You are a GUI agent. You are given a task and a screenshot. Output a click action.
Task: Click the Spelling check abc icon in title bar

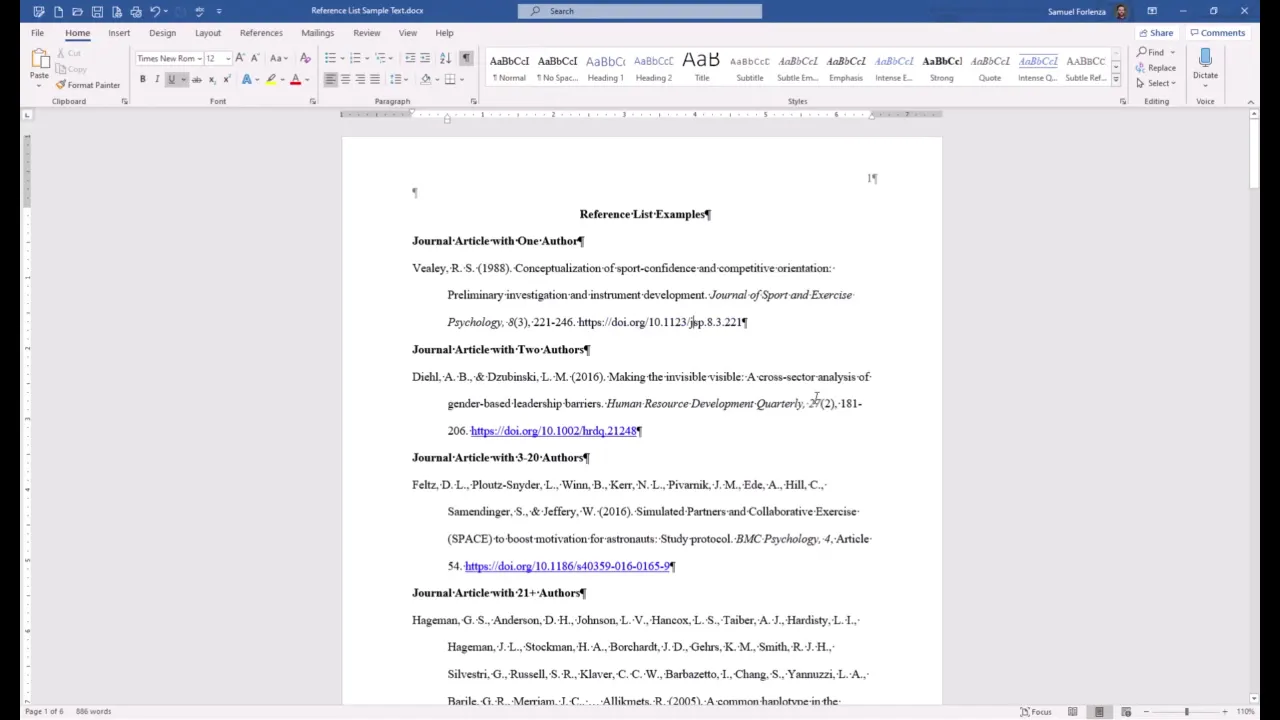point(199,11)
